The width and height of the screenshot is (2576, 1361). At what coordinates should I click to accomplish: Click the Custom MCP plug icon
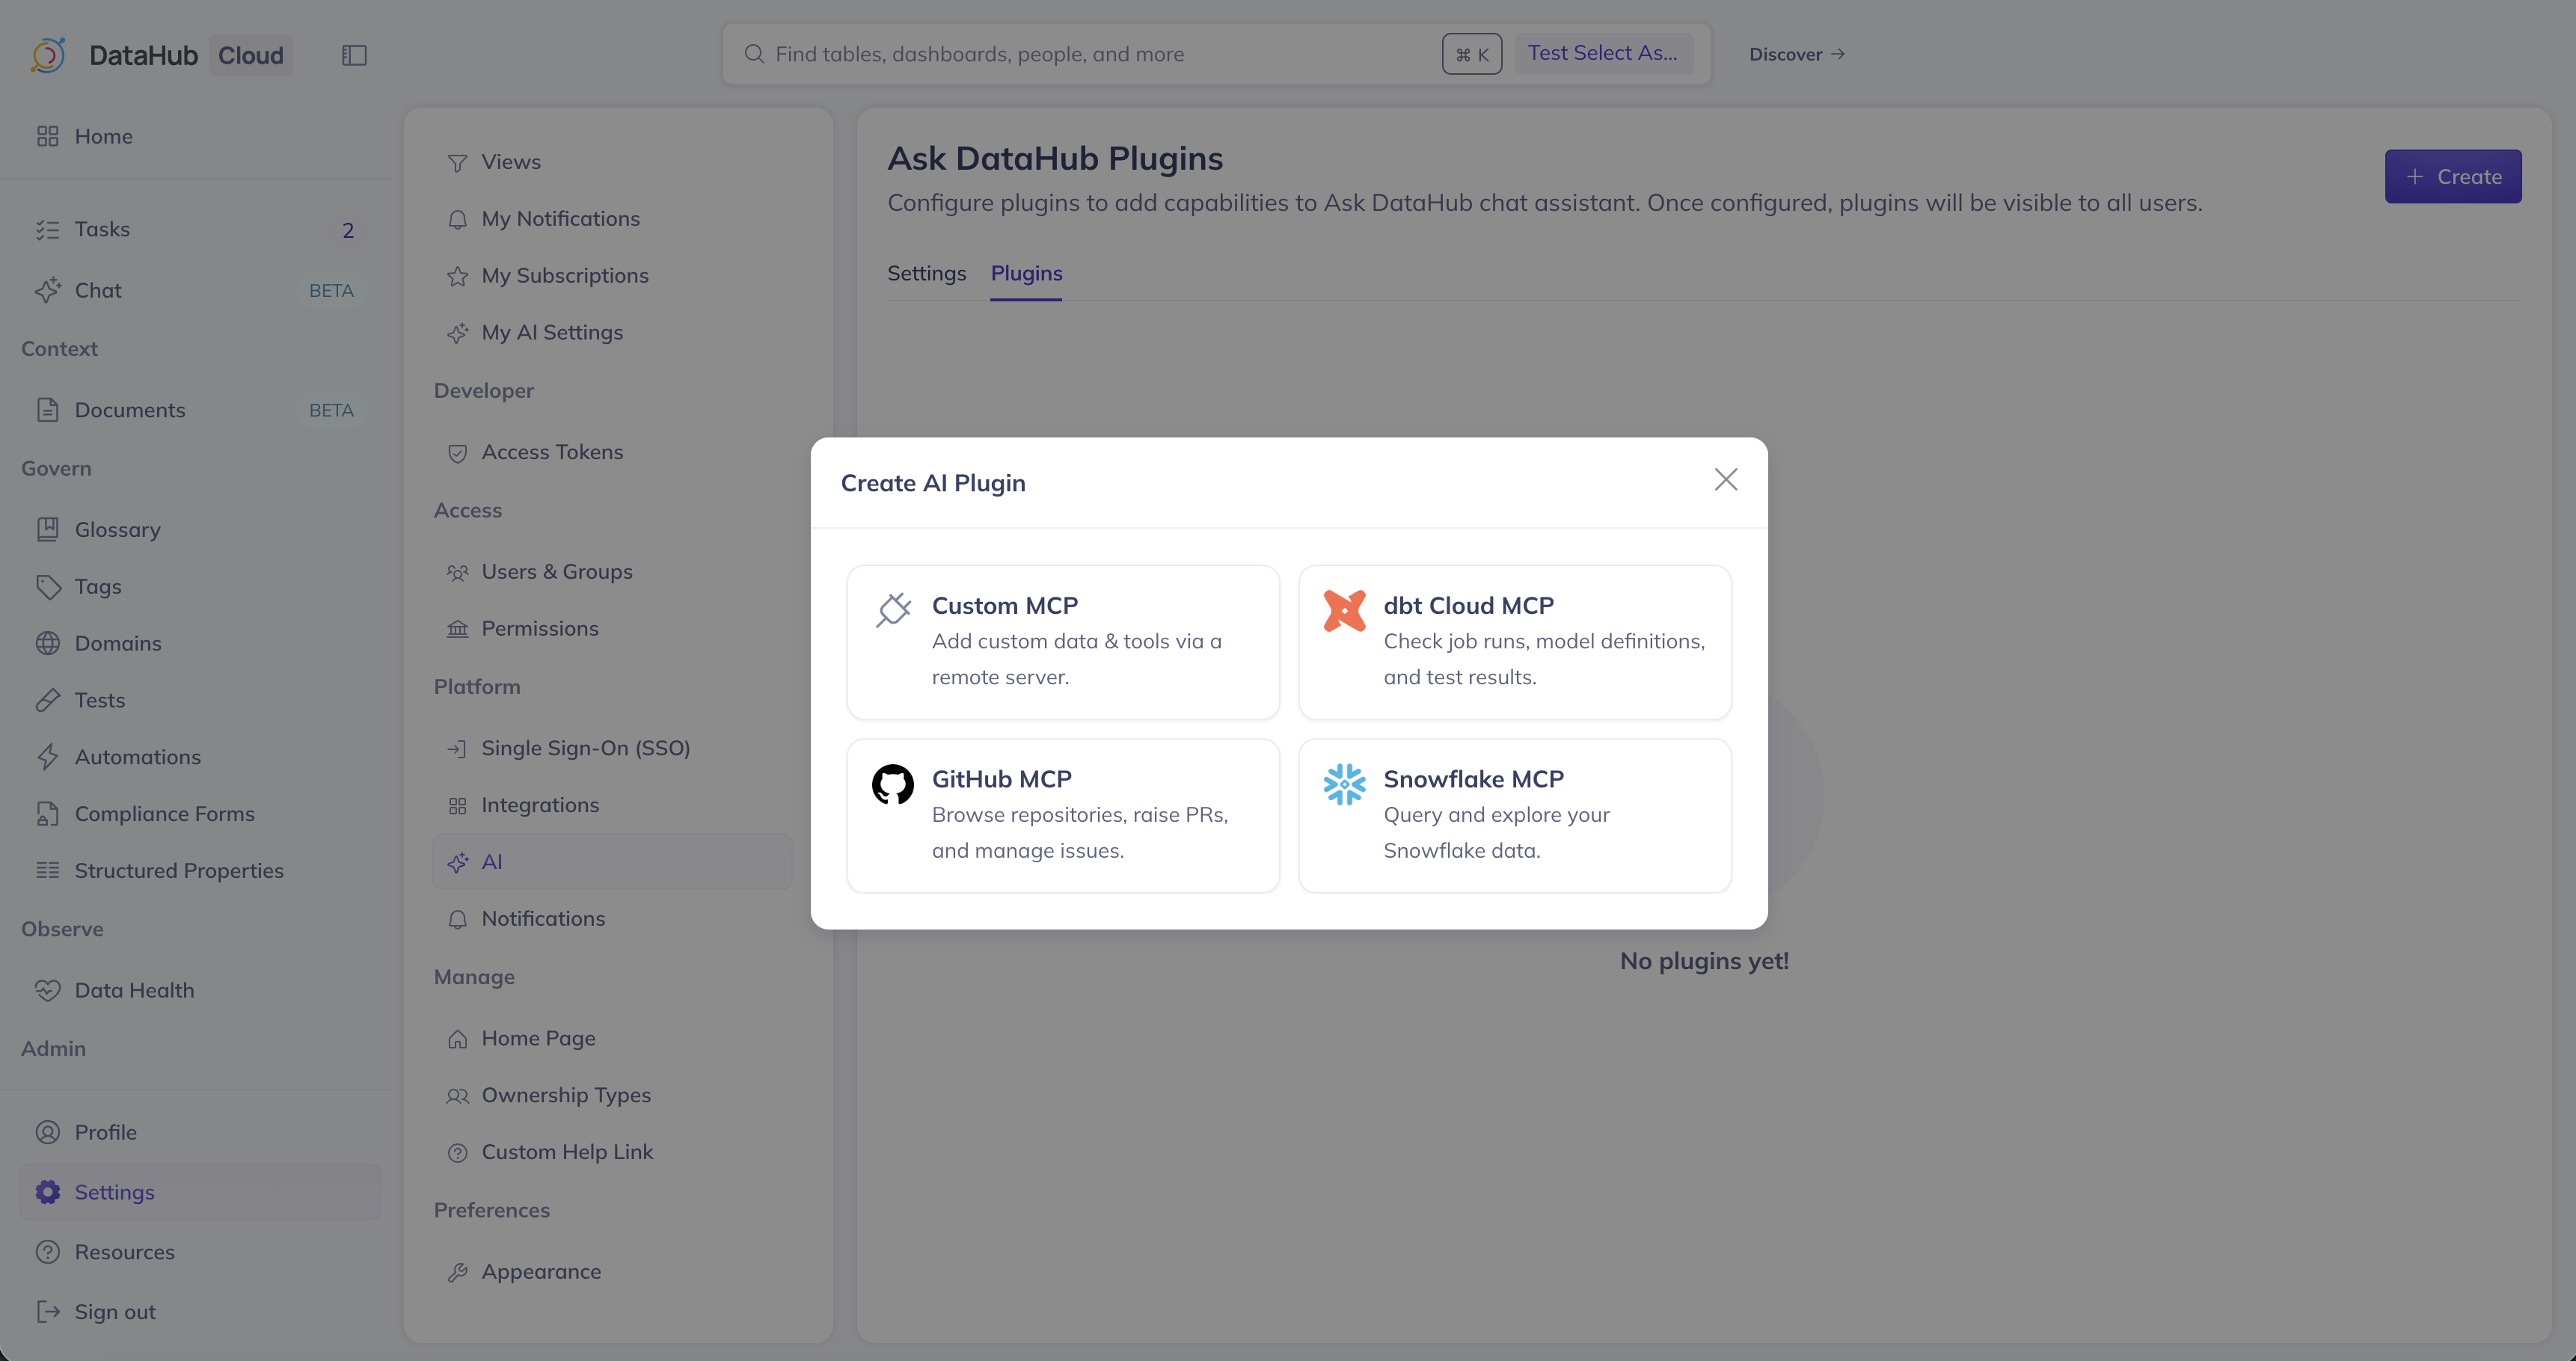(x=893, y=609)
